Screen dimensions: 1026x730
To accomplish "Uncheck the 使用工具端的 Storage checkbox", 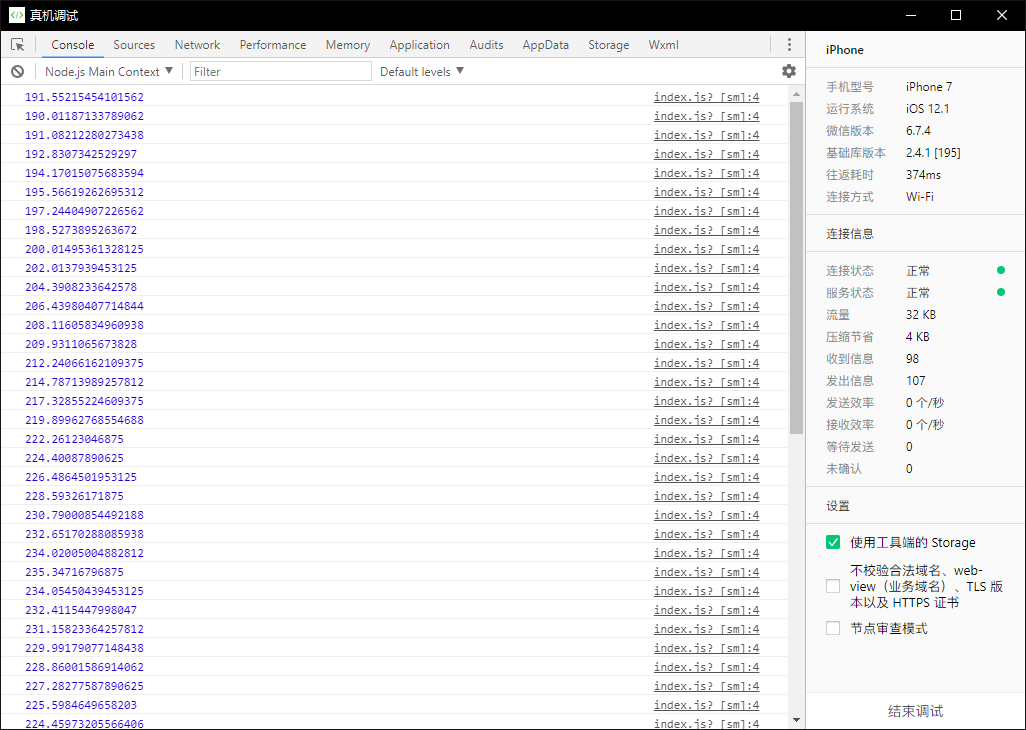I will pos(833,543).
